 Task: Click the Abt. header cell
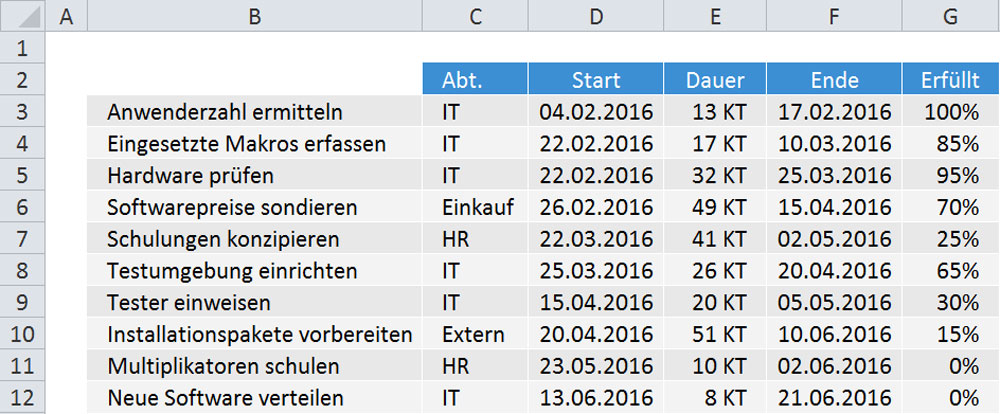475,80
